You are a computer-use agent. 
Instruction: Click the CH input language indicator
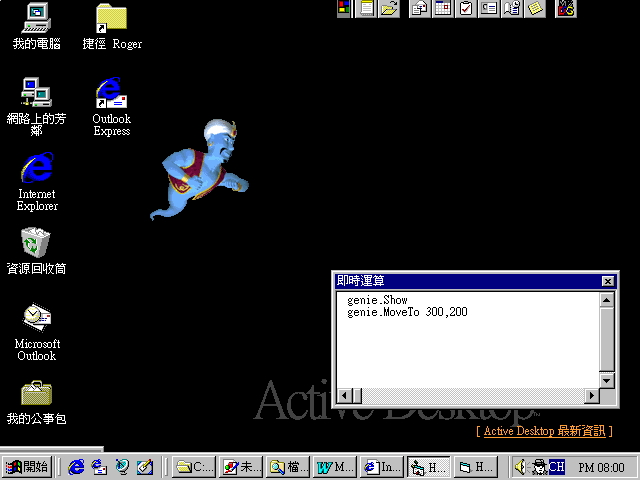coord(556,466)
